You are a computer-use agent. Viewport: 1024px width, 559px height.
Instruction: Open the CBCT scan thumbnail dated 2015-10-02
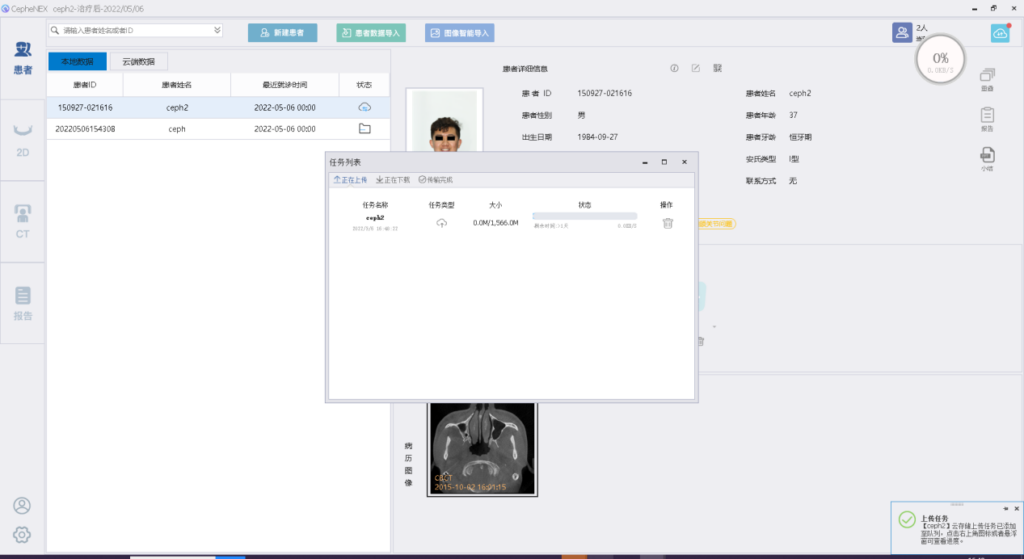[482, 449]
